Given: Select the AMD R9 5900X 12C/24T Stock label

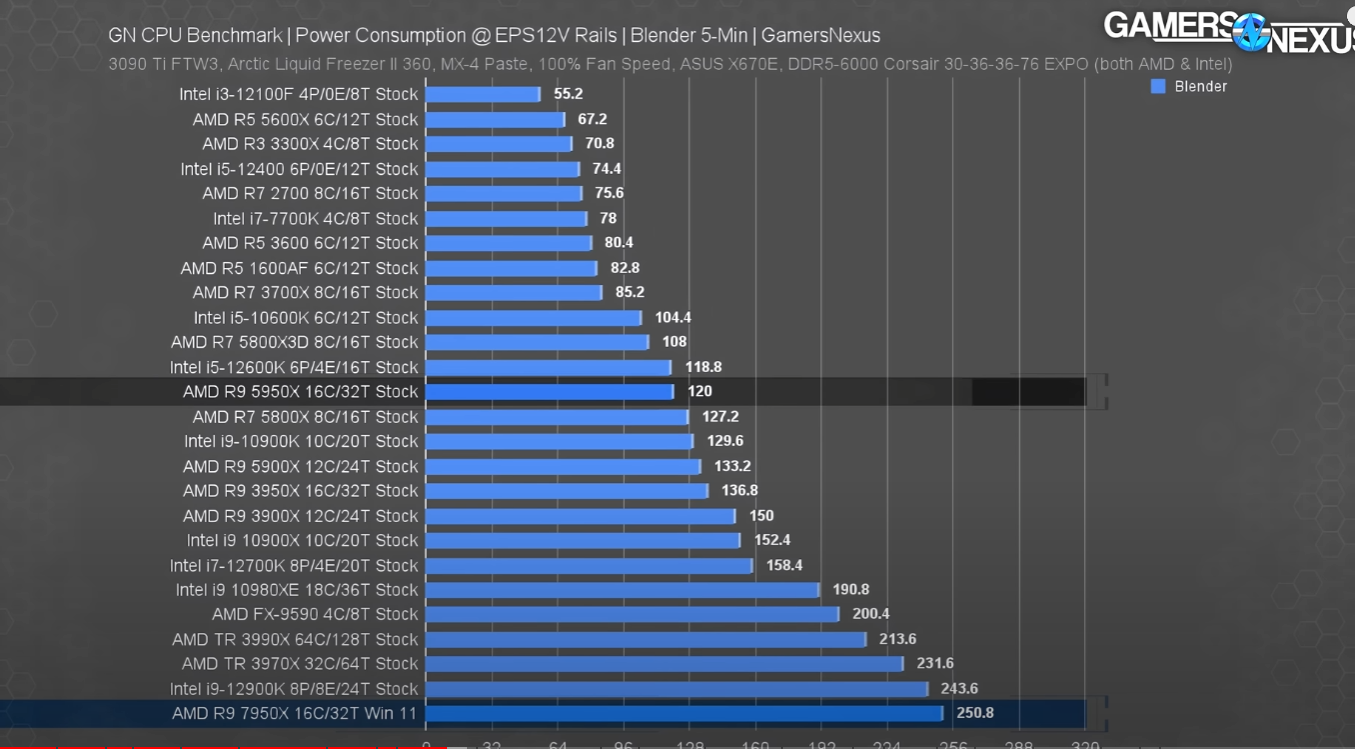Looking at the screenshot, I should 300,466.
